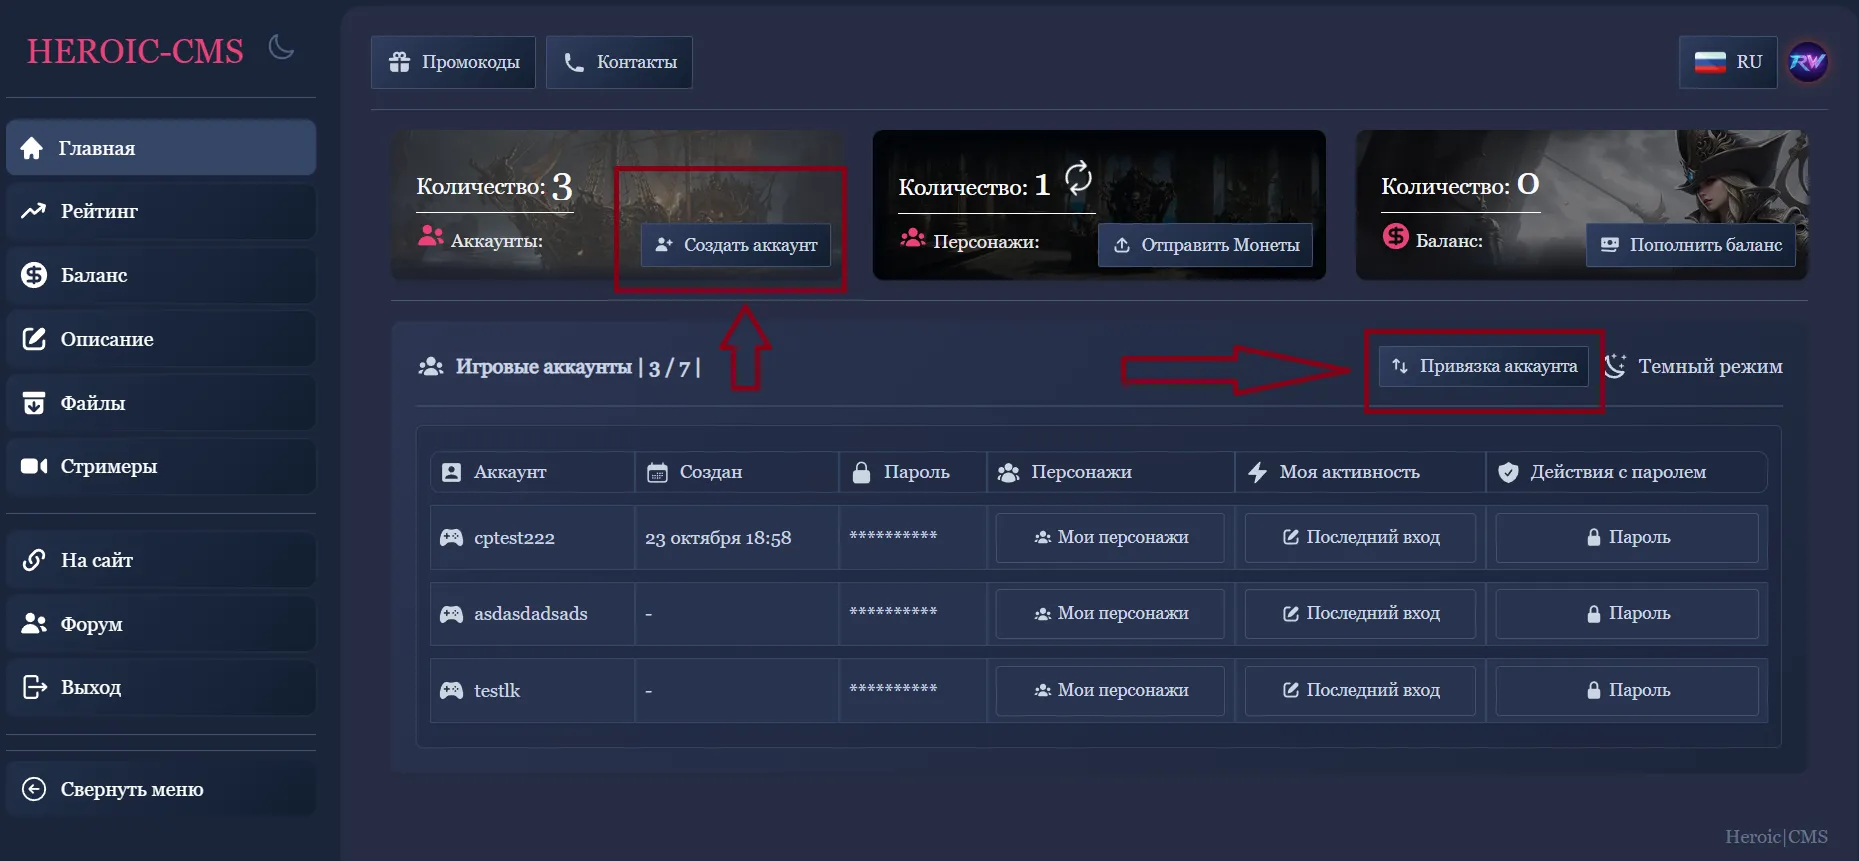Click the gamepad icon for cptest222

pos(452,538)
